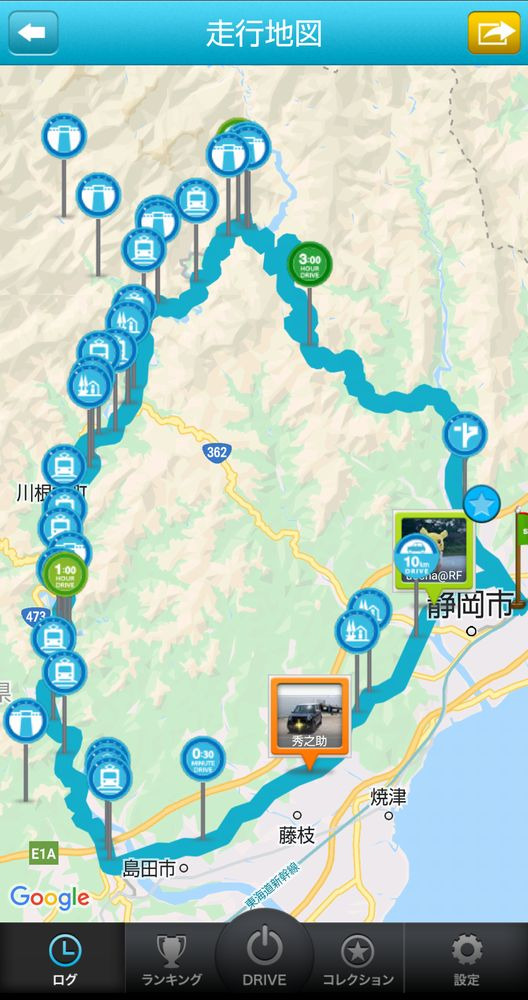Open the share export button

(x=494, y=33)
